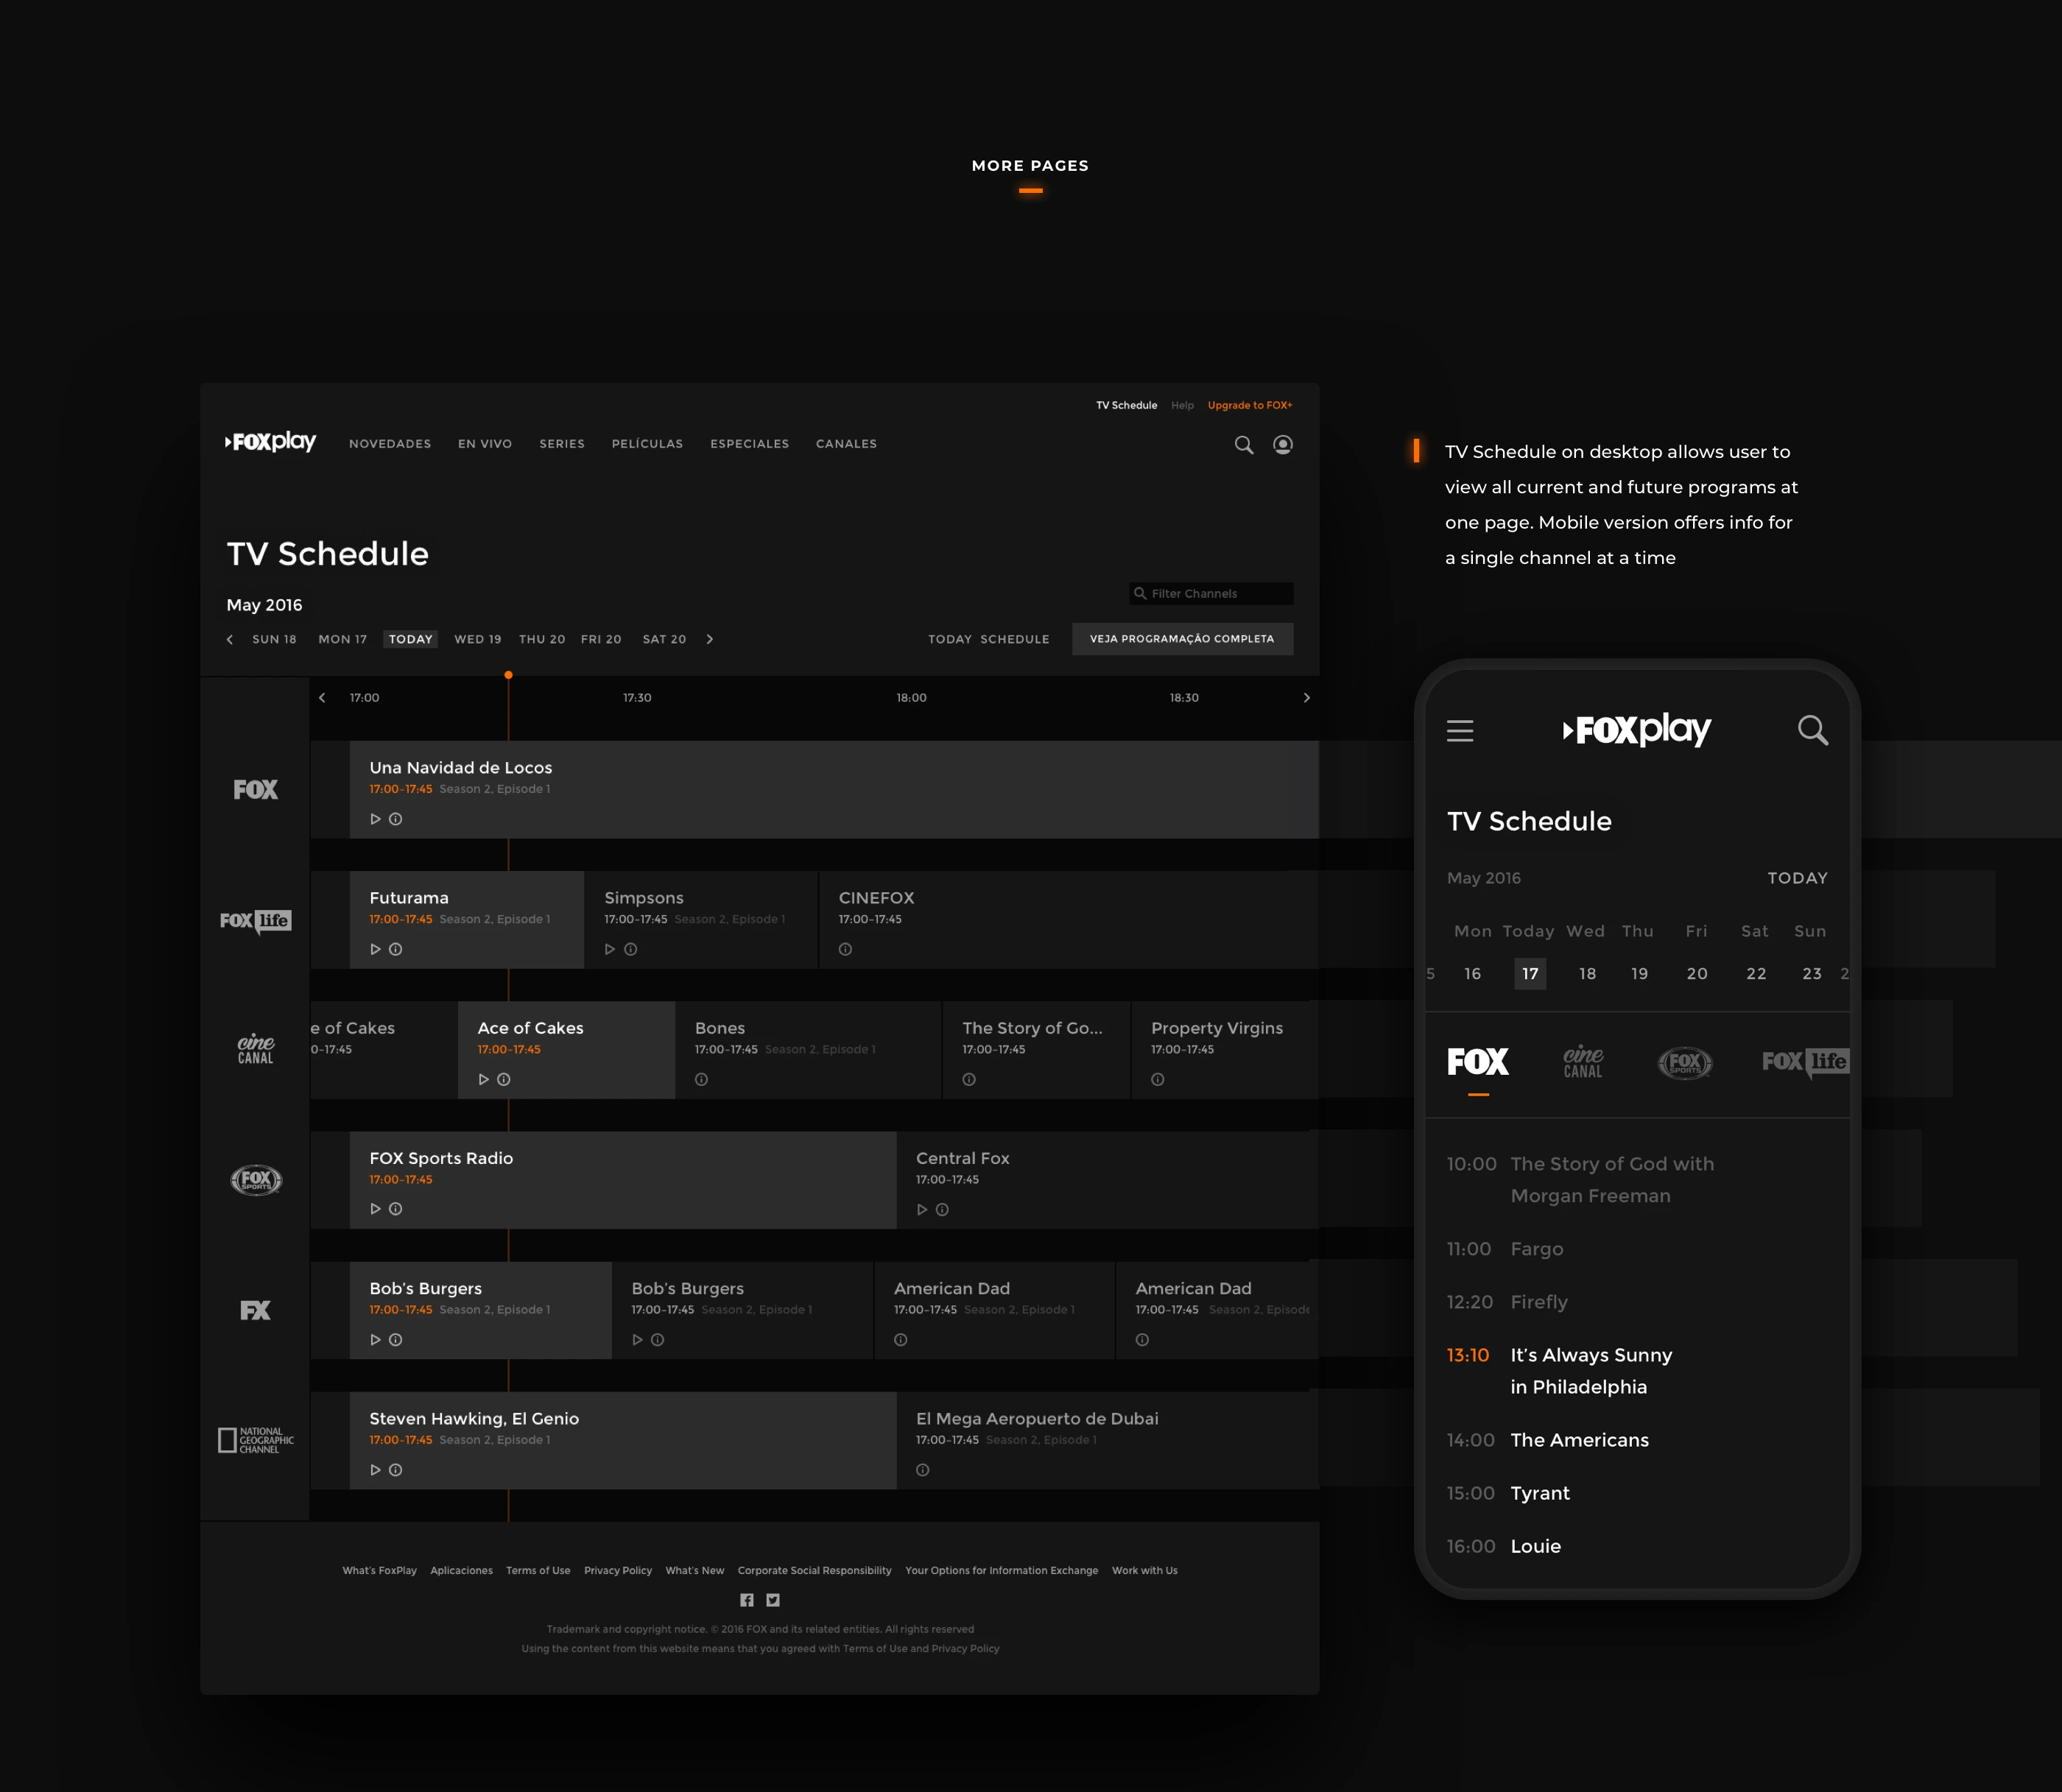Click the left chevron before SUN 18
This screenshot has height=1792, width=2062.
pyautogui.click(x=230, y=639)
